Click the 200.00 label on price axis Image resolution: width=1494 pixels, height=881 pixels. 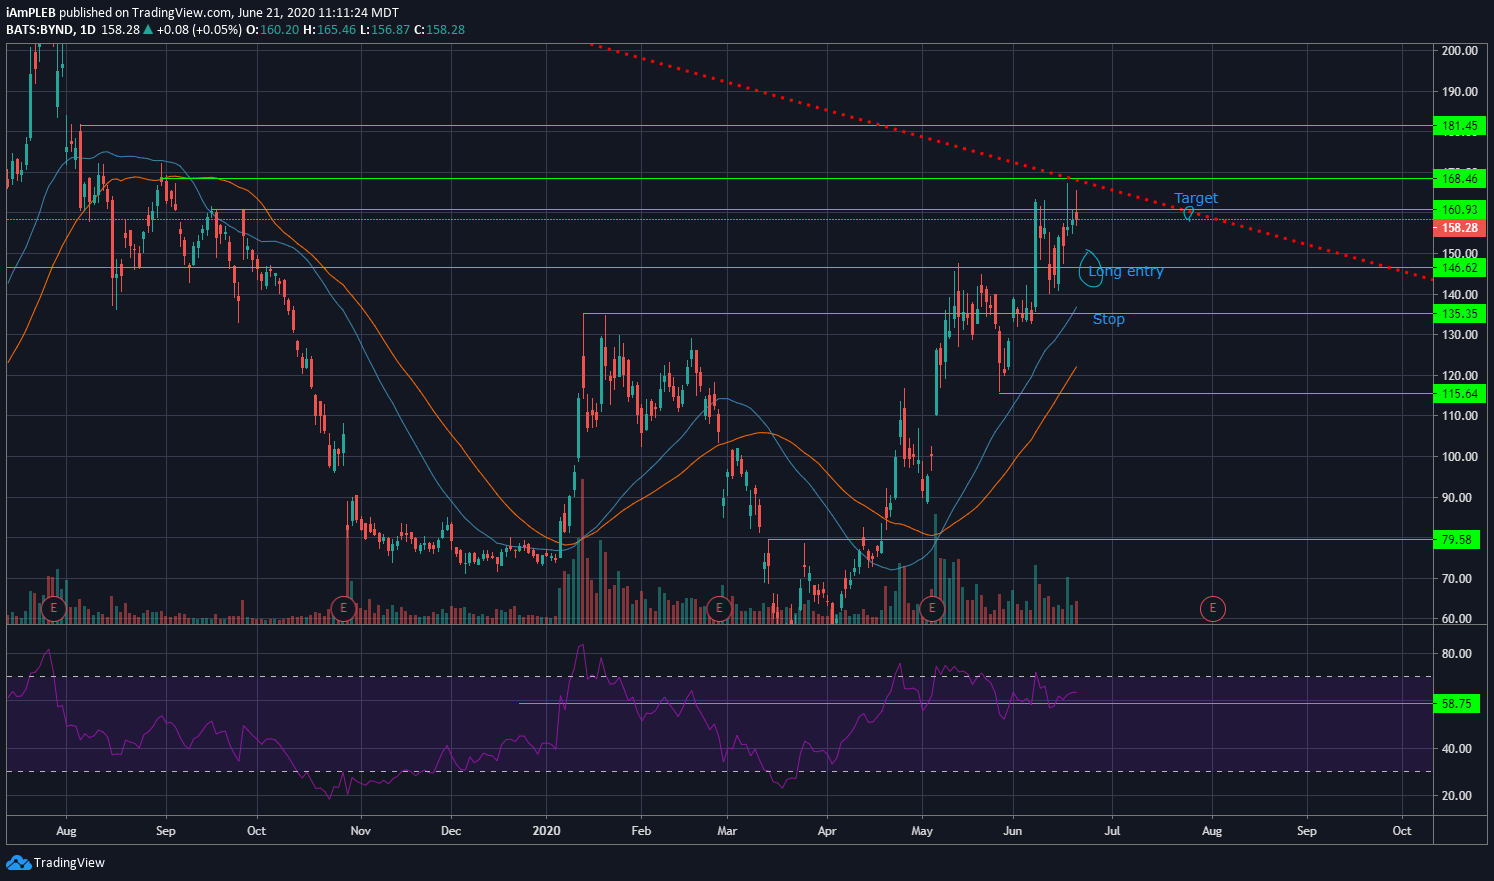(x=1460, y=51)
